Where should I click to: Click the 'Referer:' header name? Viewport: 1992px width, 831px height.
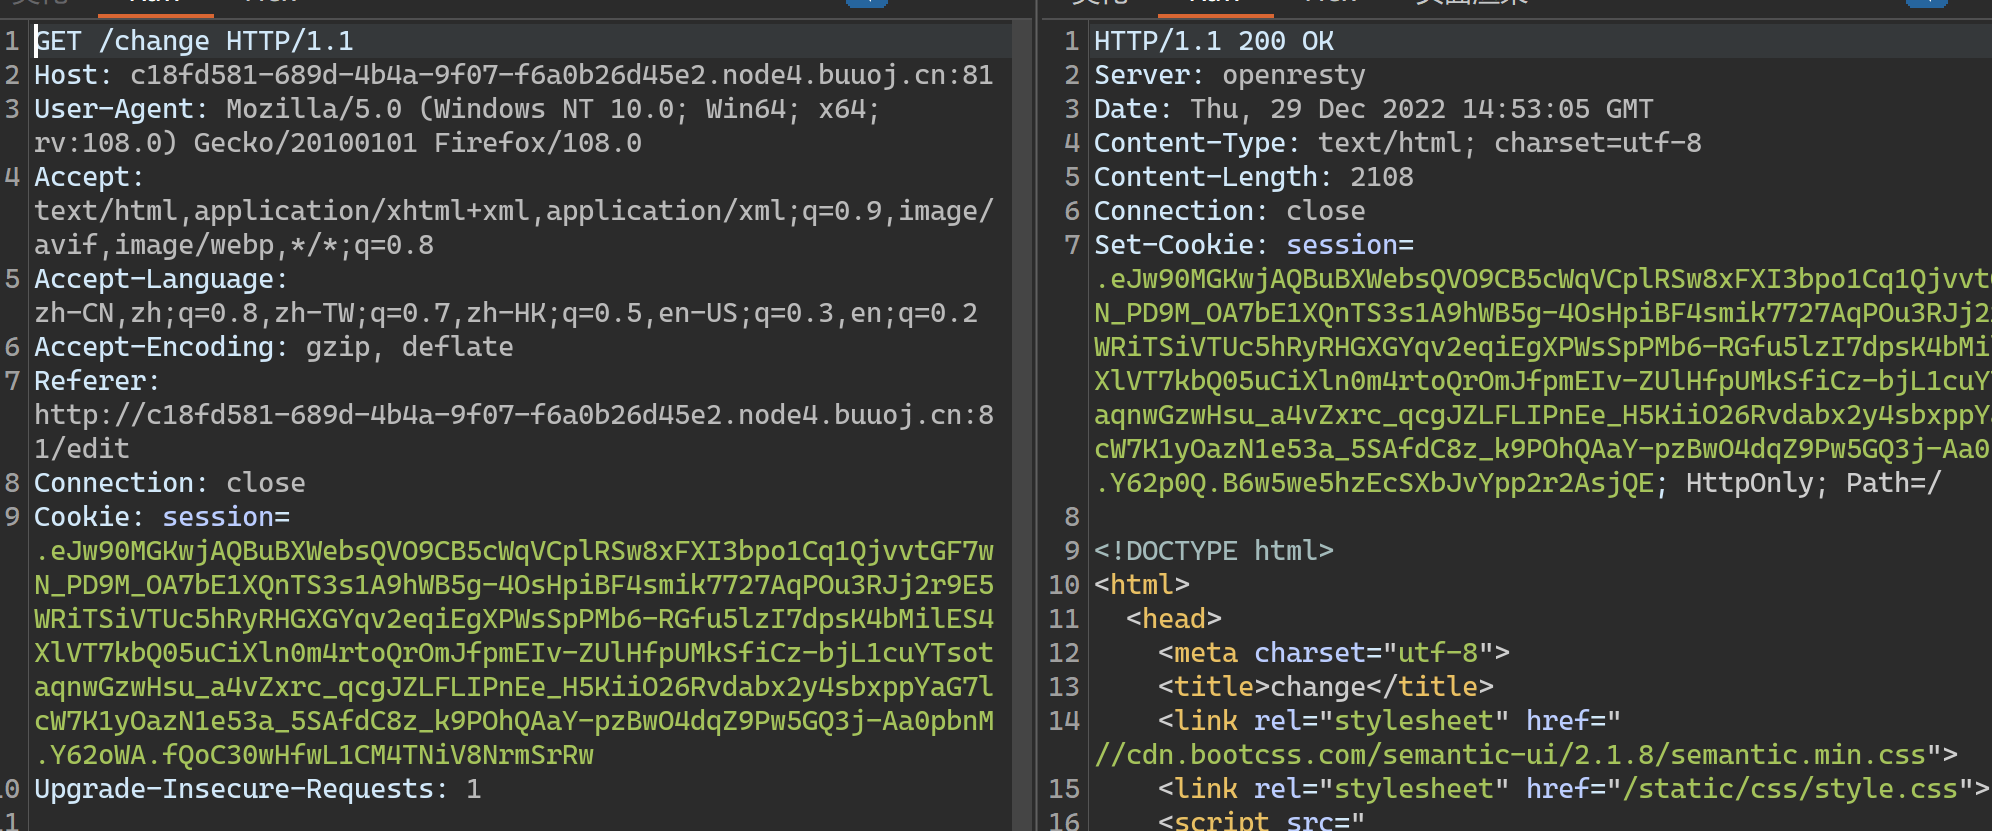97,381
